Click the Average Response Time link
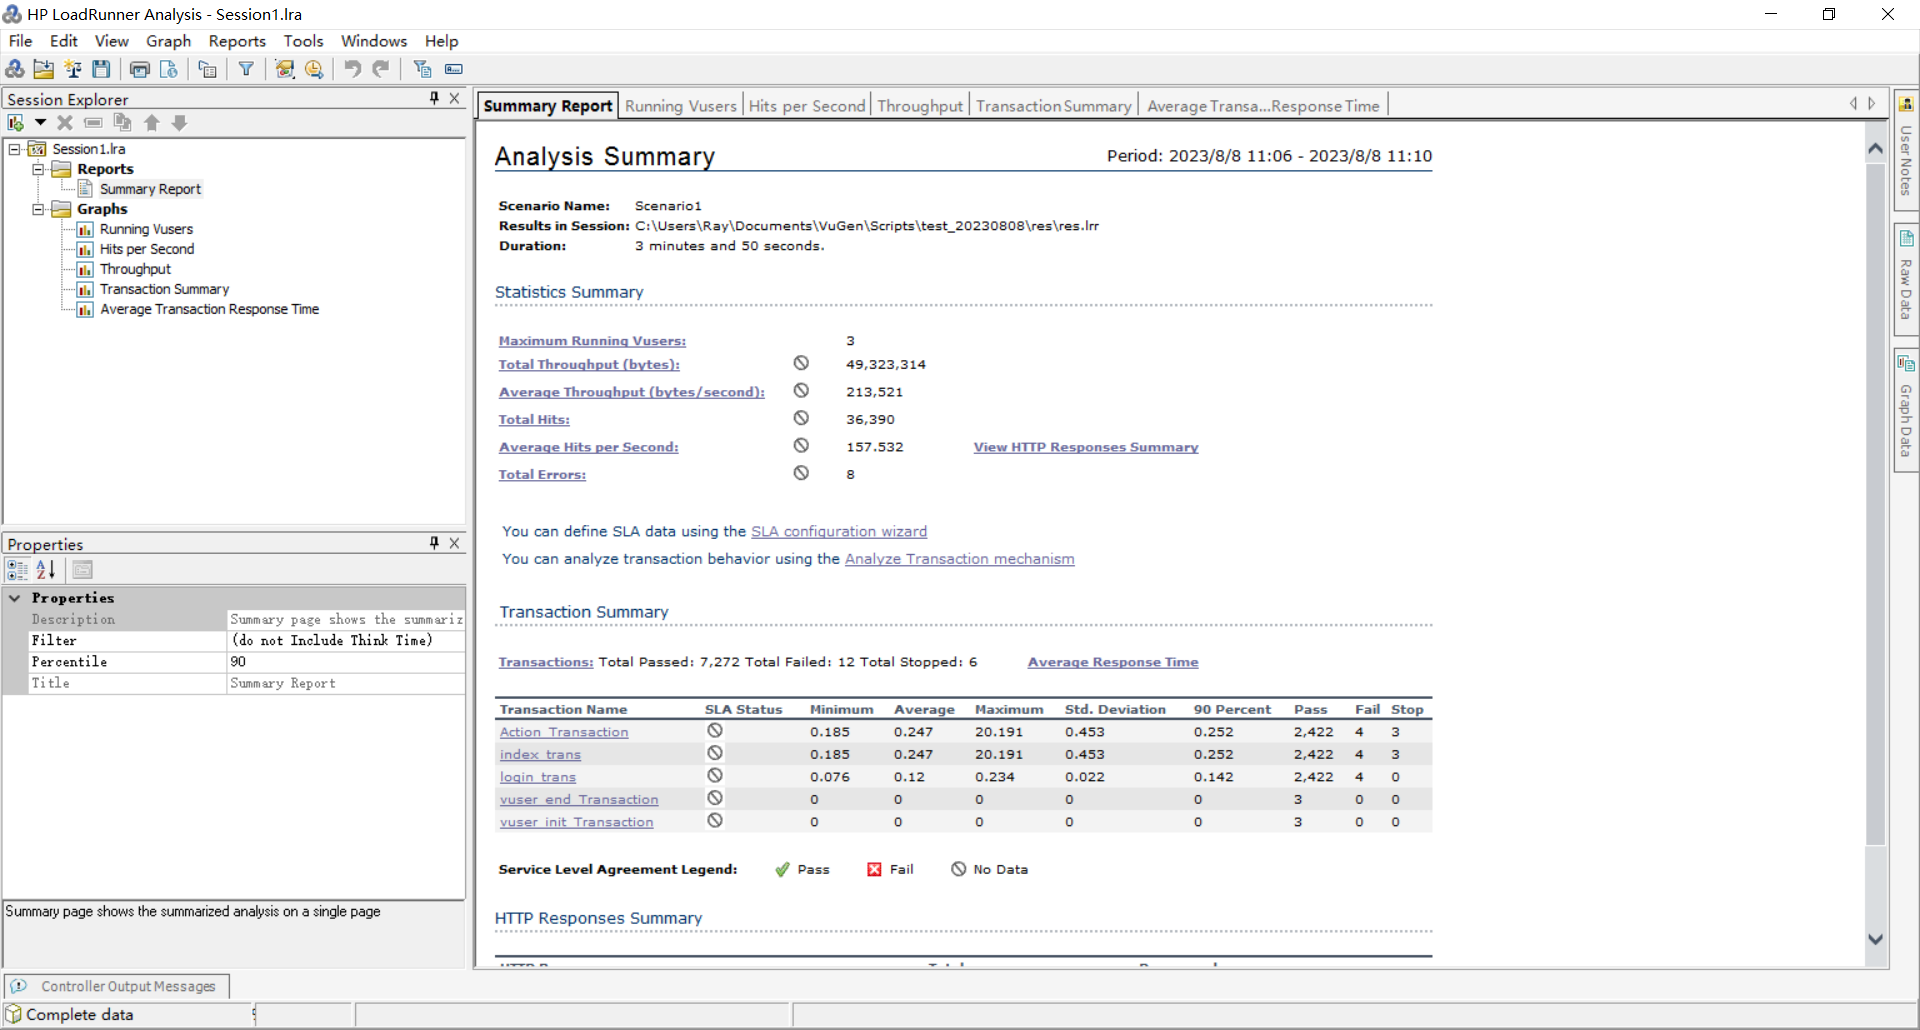This screenshot has width=1920, height=1030. pyautogui.click(x=1113, y=662)
